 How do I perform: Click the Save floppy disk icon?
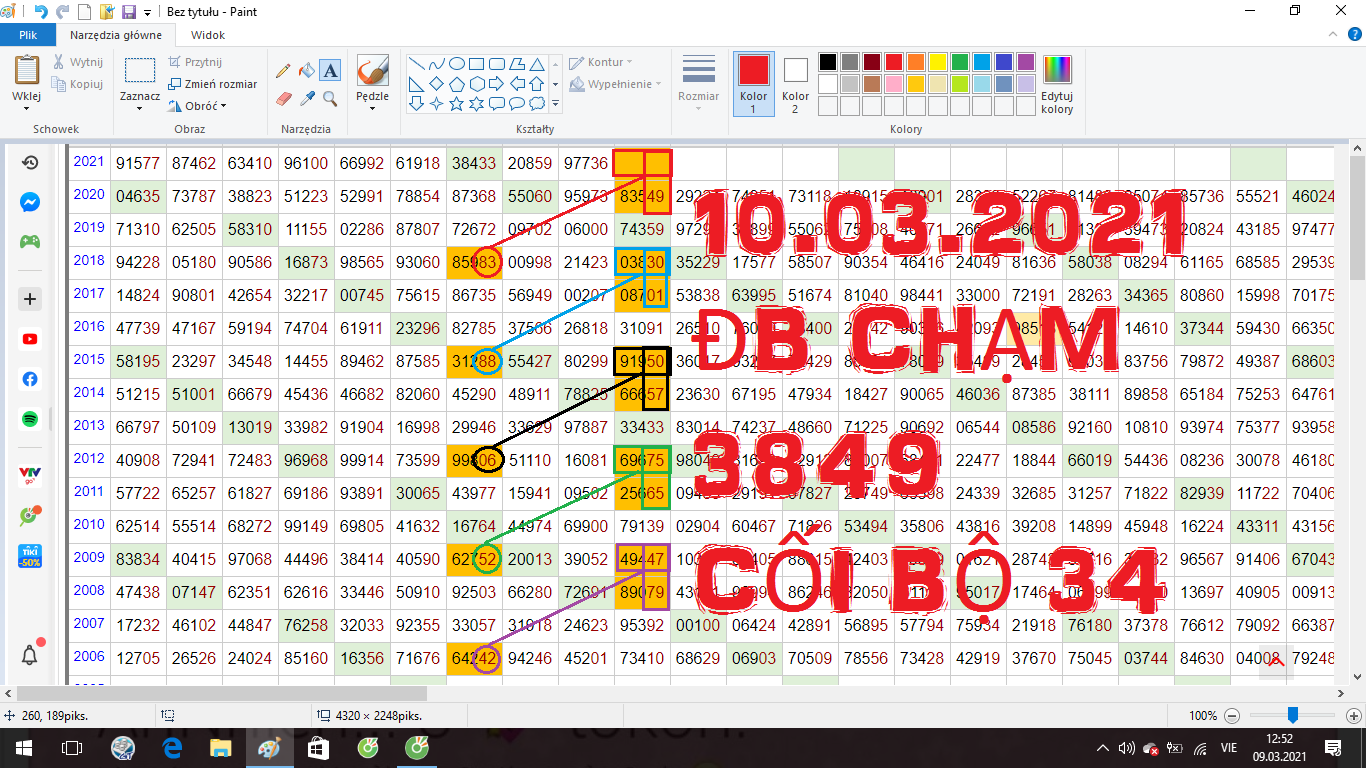point(128,12)
